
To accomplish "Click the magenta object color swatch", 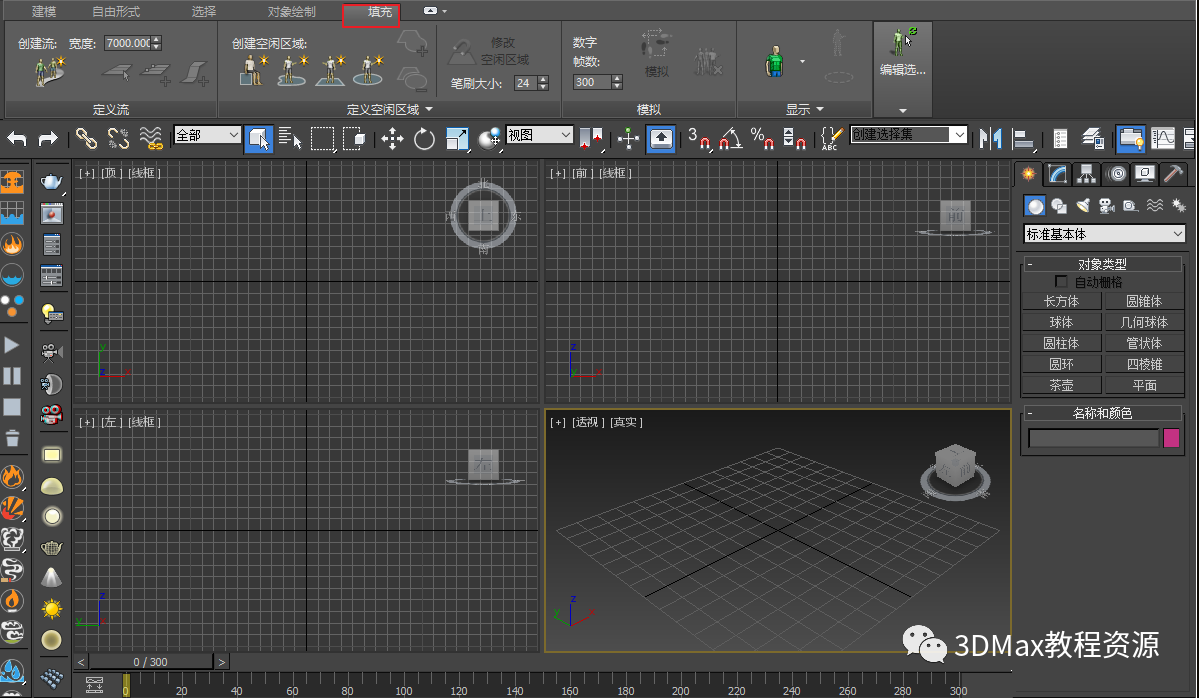I will 1171,438.
